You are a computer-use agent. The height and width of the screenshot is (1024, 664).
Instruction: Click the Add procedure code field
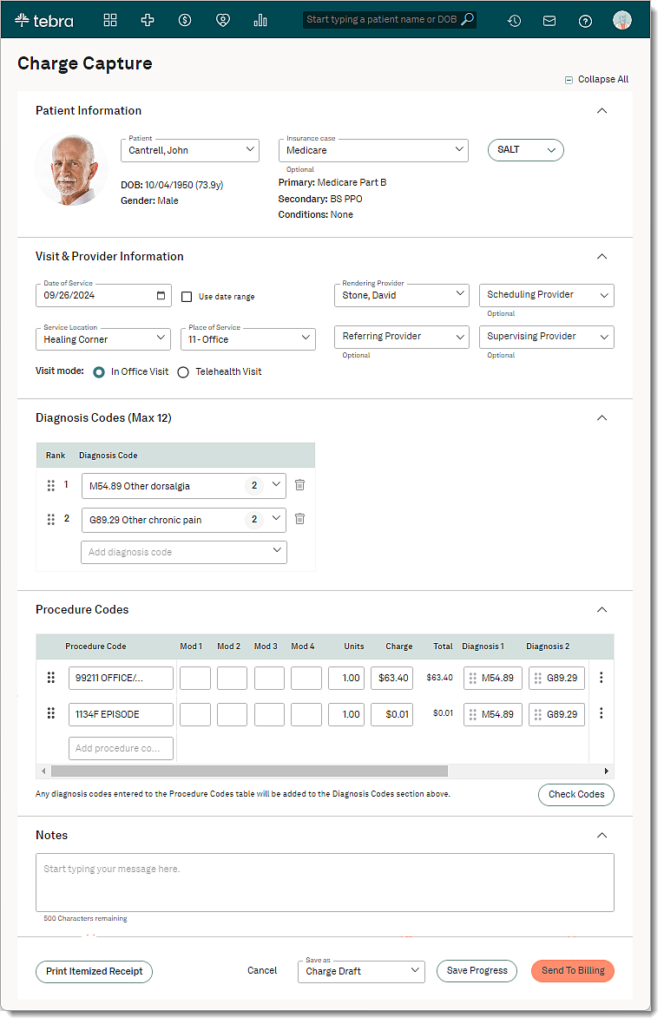(121, 748)
